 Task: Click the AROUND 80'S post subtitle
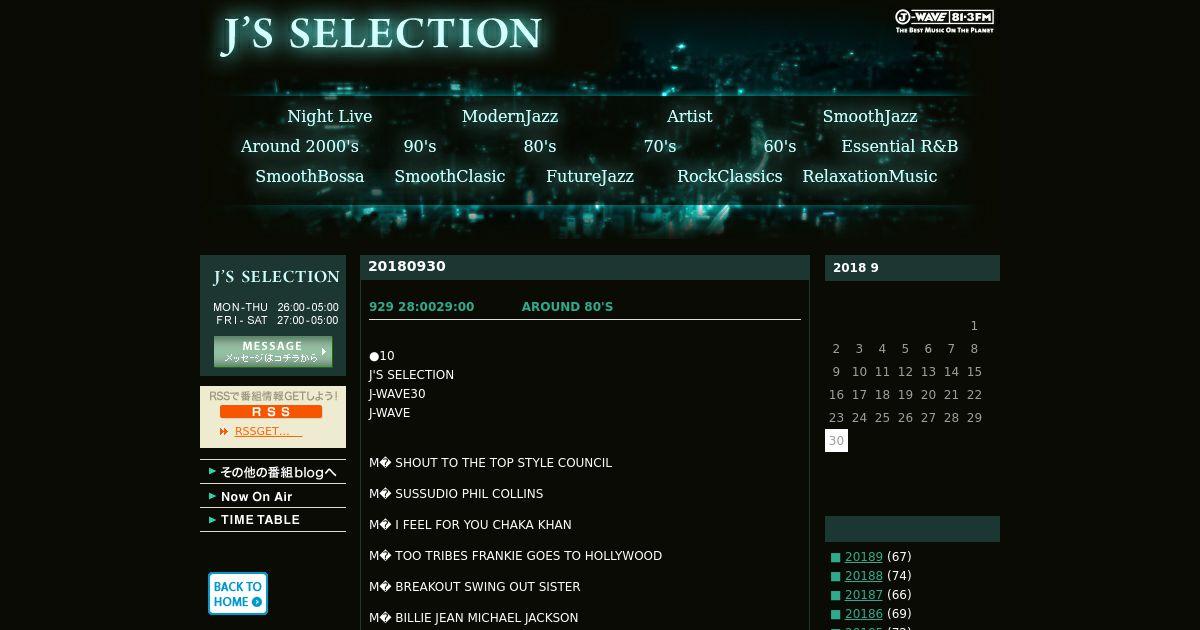coord(567,307)
